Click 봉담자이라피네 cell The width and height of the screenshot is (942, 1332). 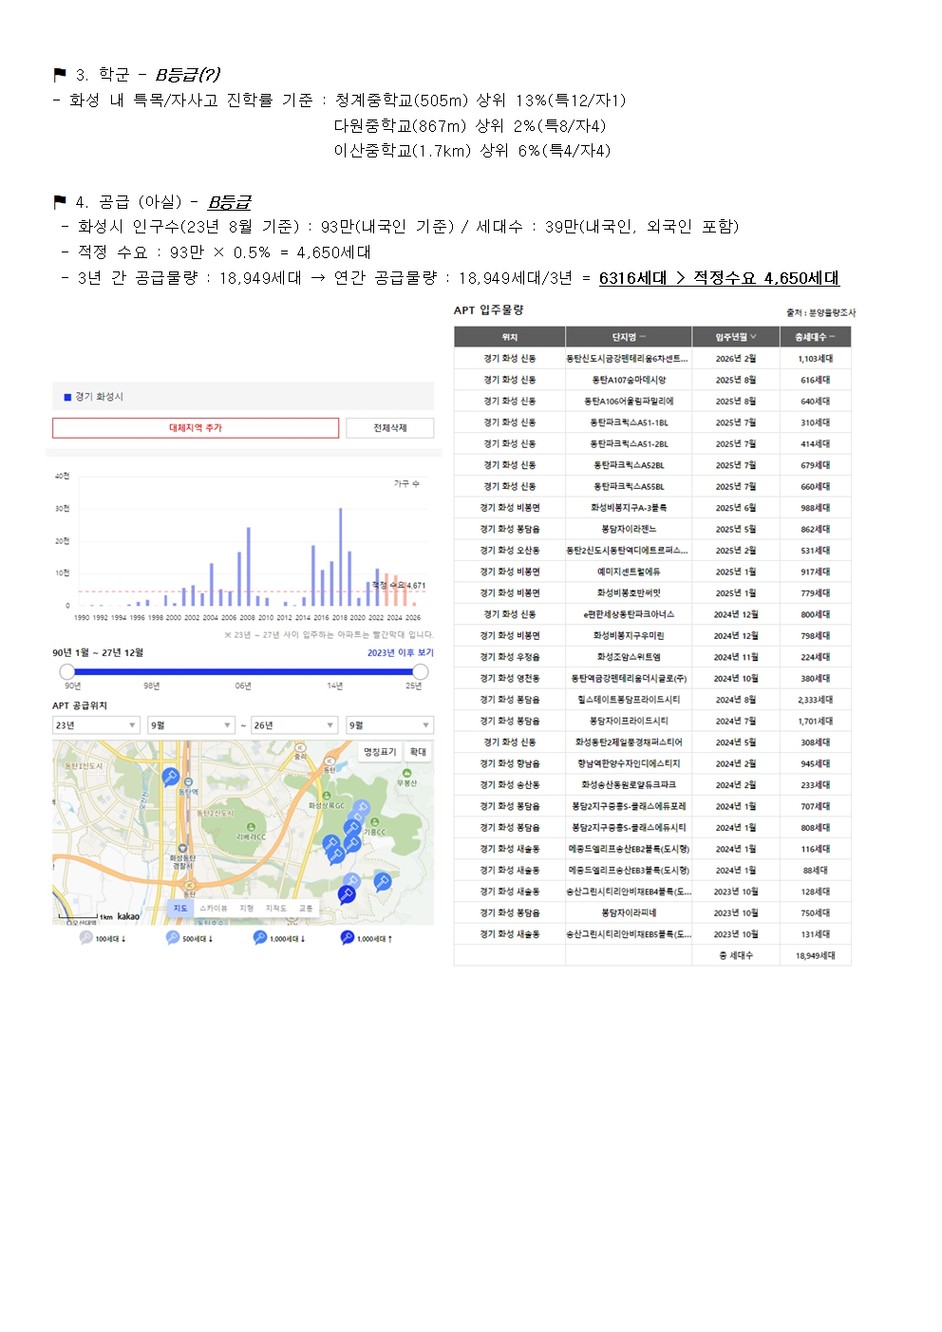click(x=628, y=913)
